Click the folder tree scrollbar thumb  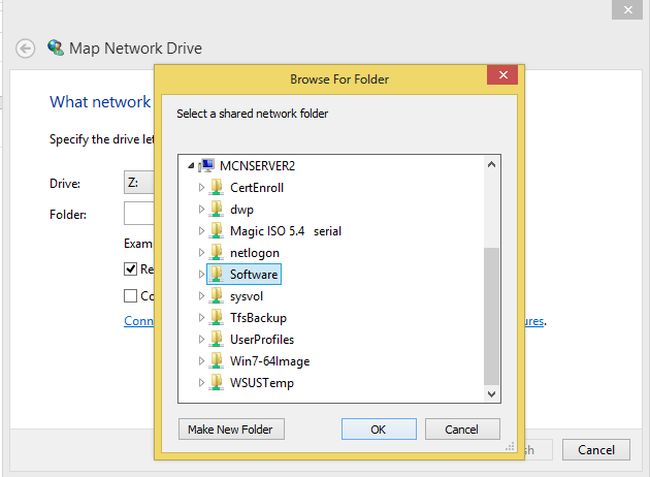492,316
